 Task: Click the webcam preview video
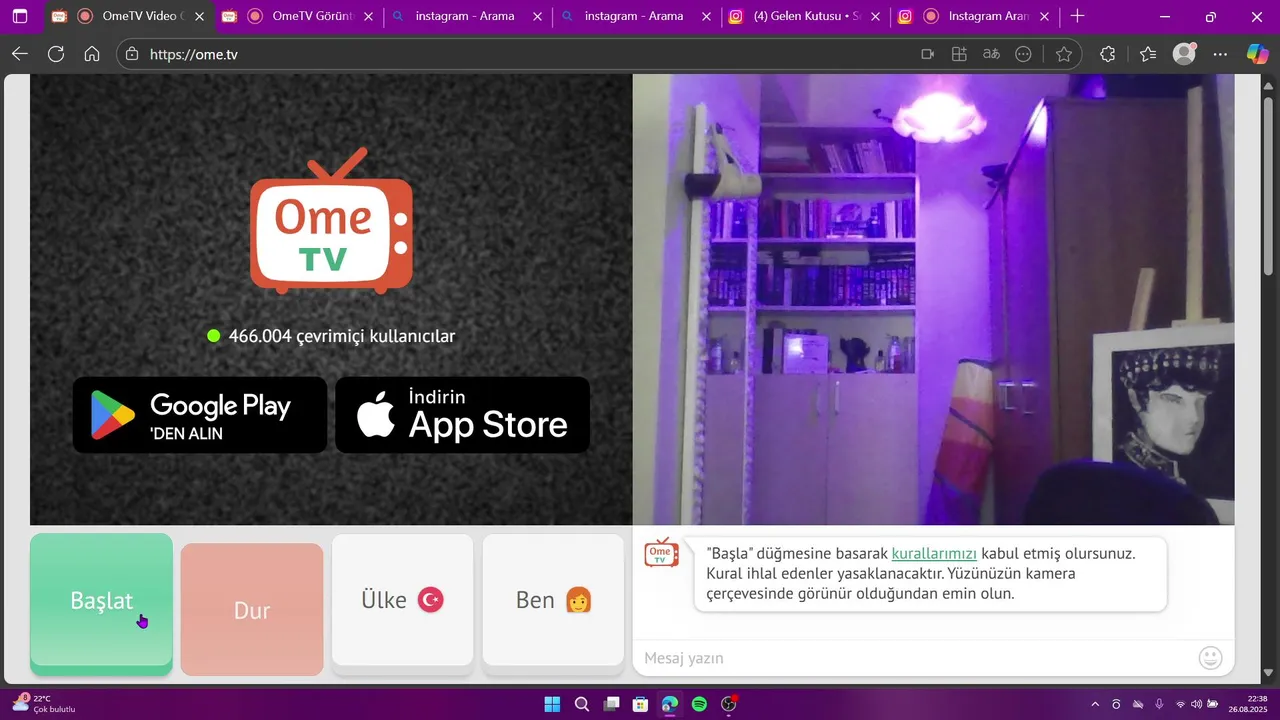(933, 299)
